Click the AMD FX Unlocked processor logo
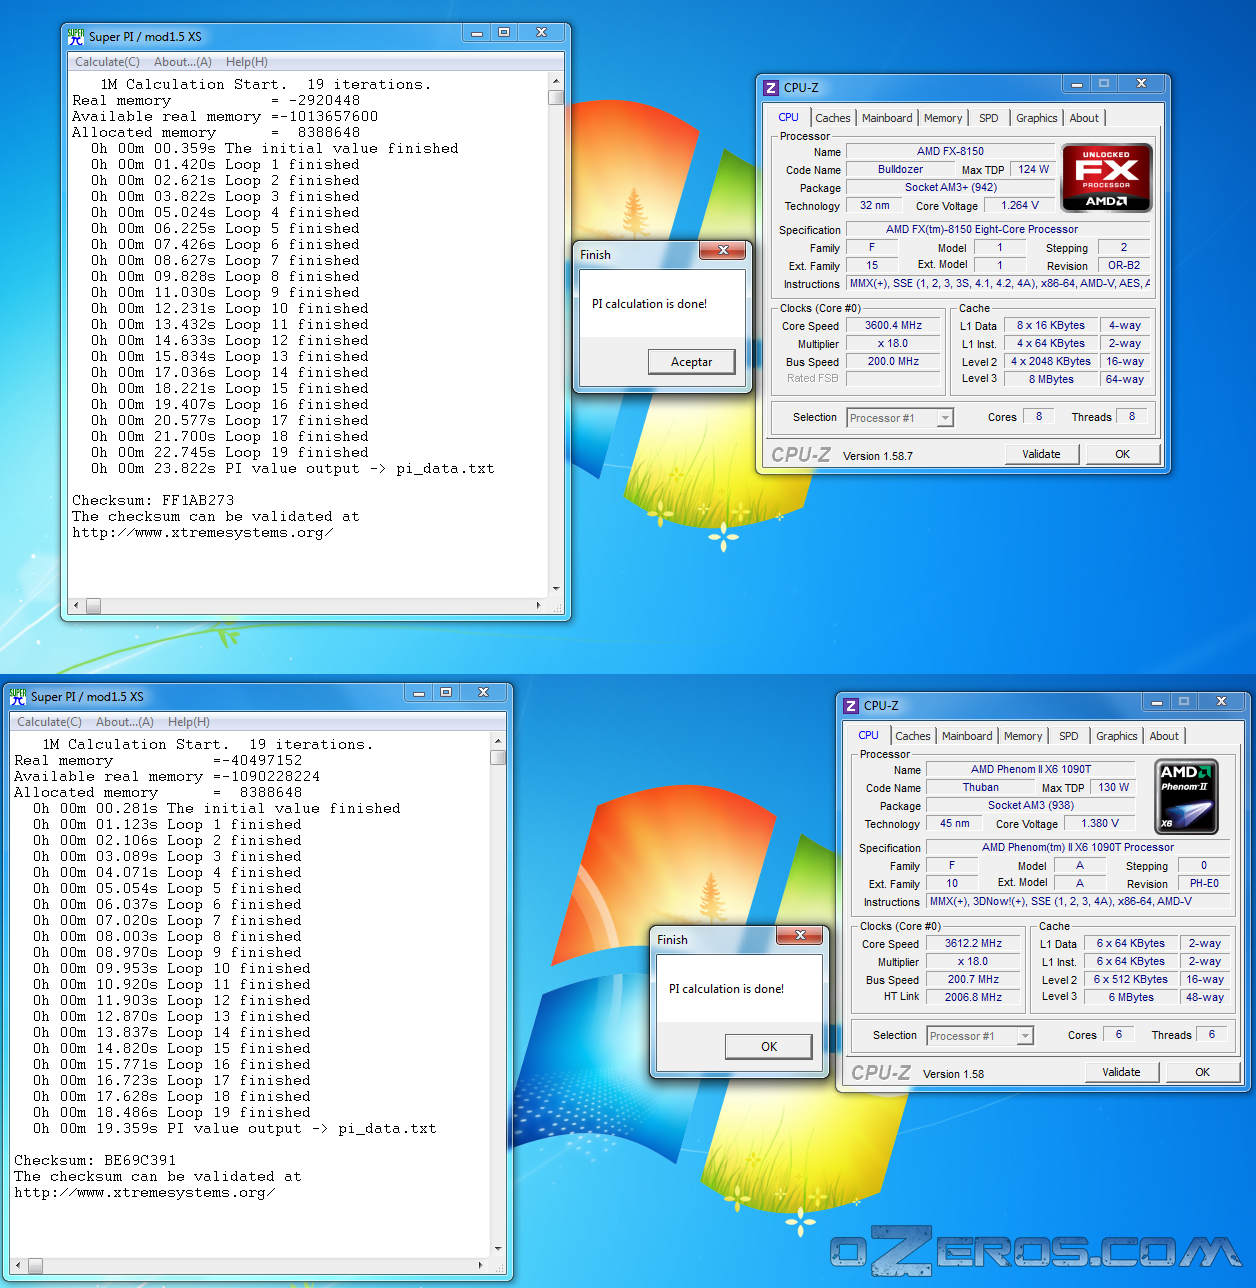This screenshot has width=1256, height=1288. point(1106,177)
